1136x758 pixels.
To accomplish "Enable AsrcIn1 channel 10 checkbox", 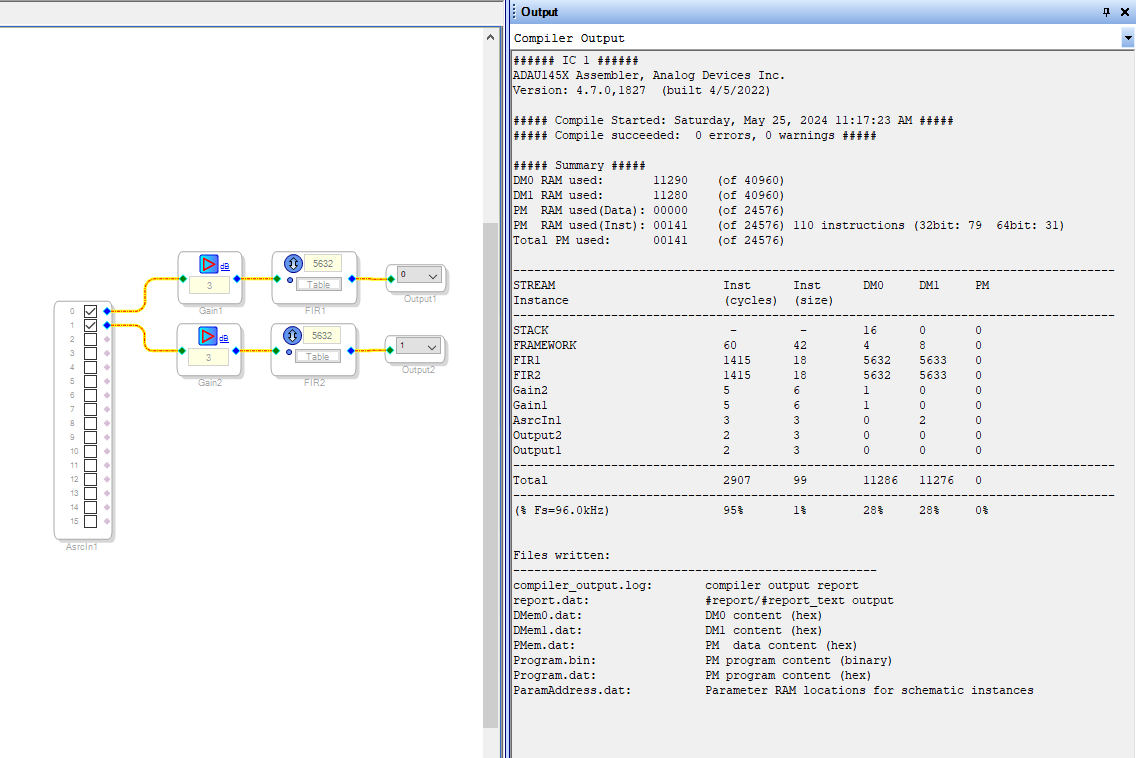I will point(91,451).
